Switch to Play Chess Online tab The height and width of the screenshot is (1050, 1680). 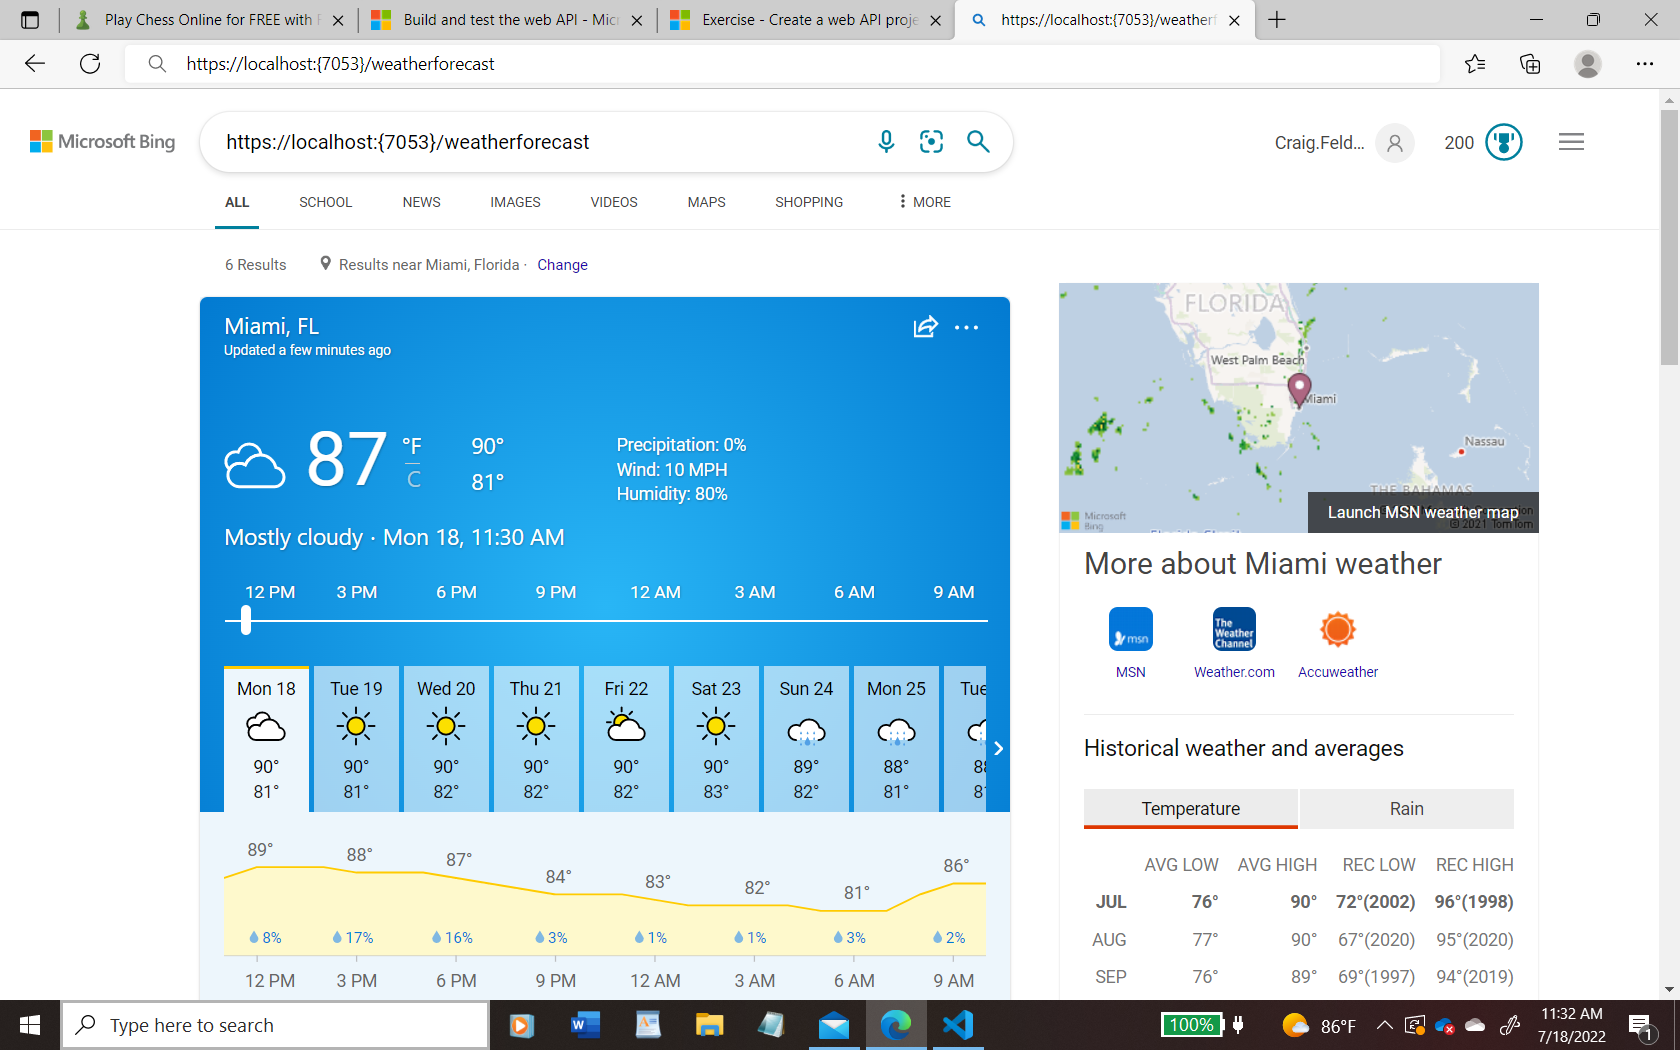(x=209, y=20)
